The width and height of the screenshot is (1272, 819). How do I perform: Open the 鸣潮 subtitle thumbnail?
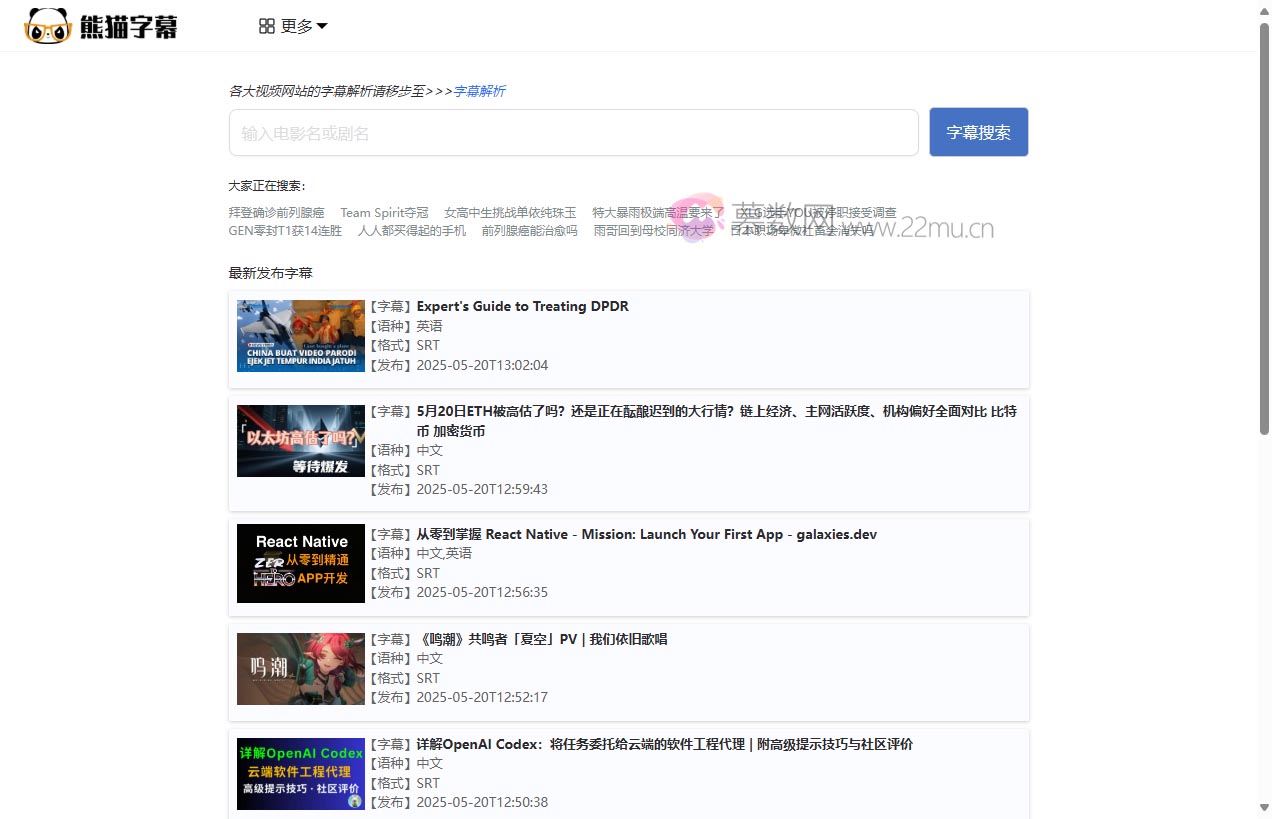click(301, 668)
